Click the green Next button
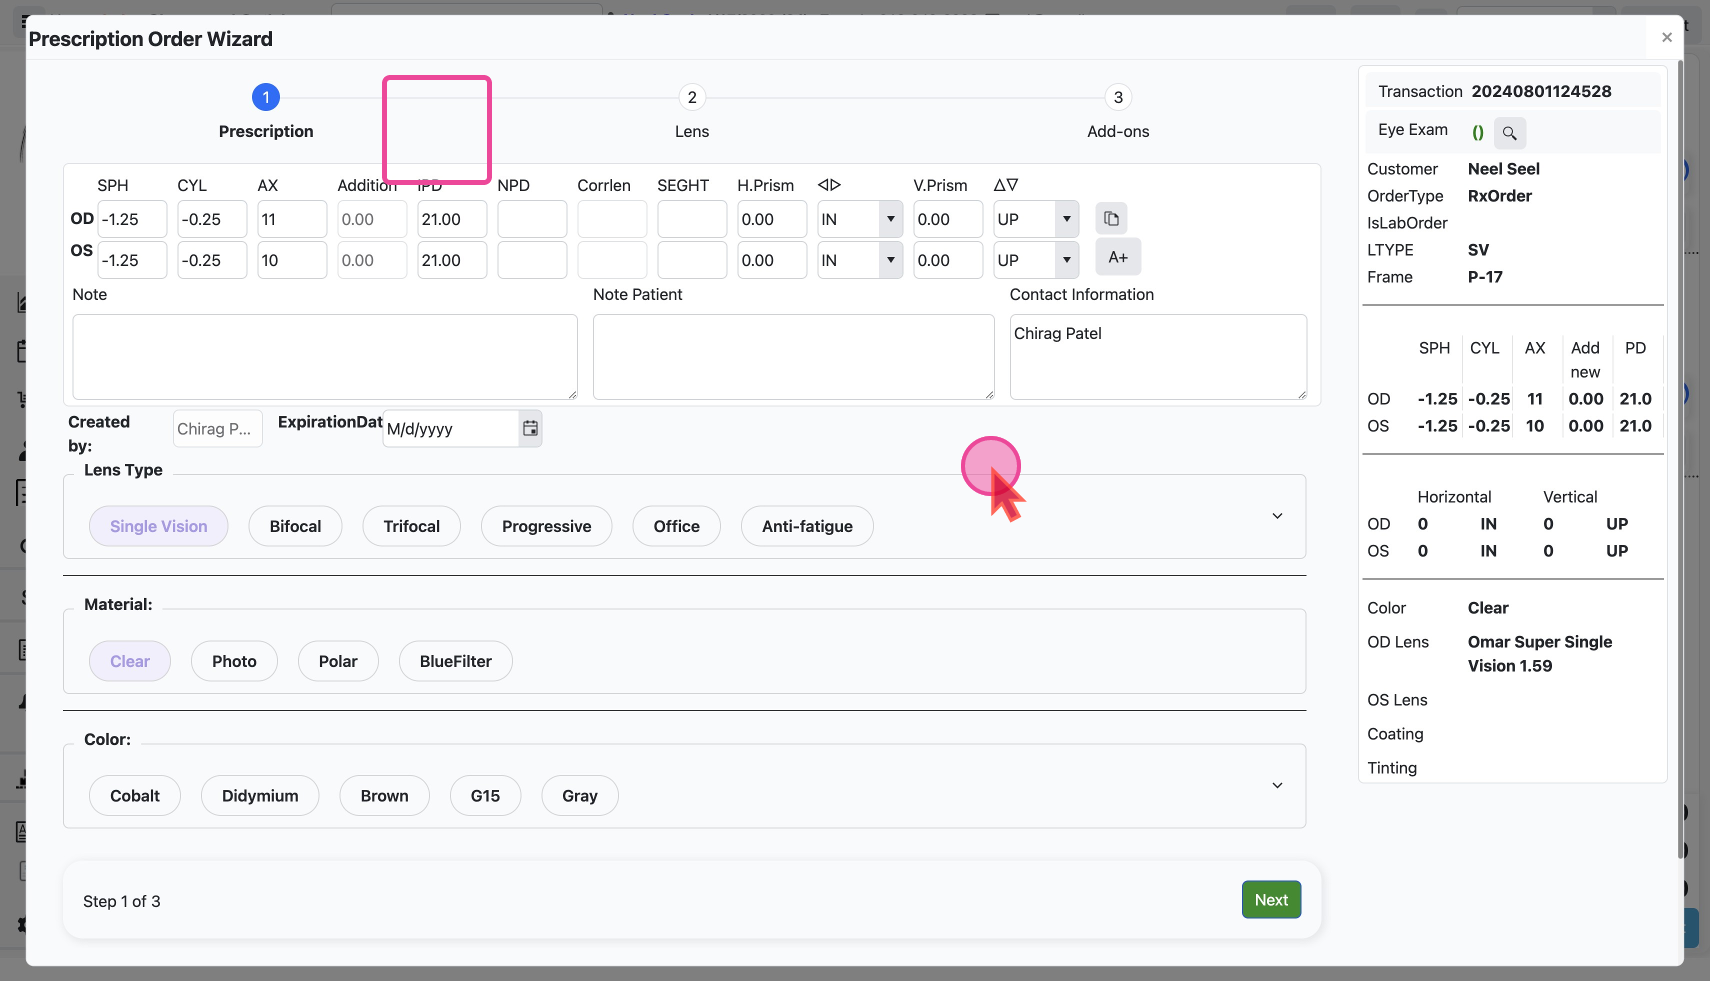This screenshot has width=1710, height=981. click(1271, 900)
